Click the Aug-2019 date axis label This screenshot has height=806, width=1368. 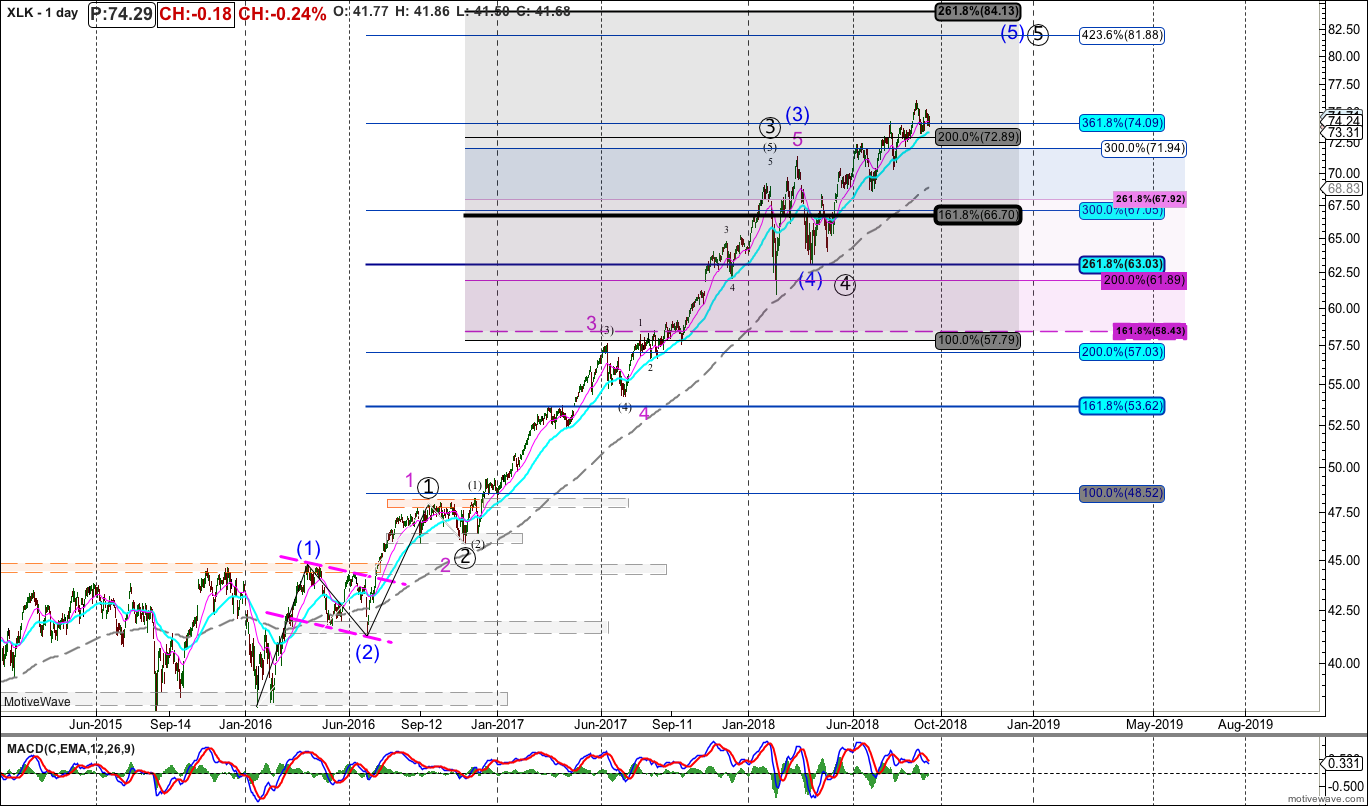click(1245, 724)
